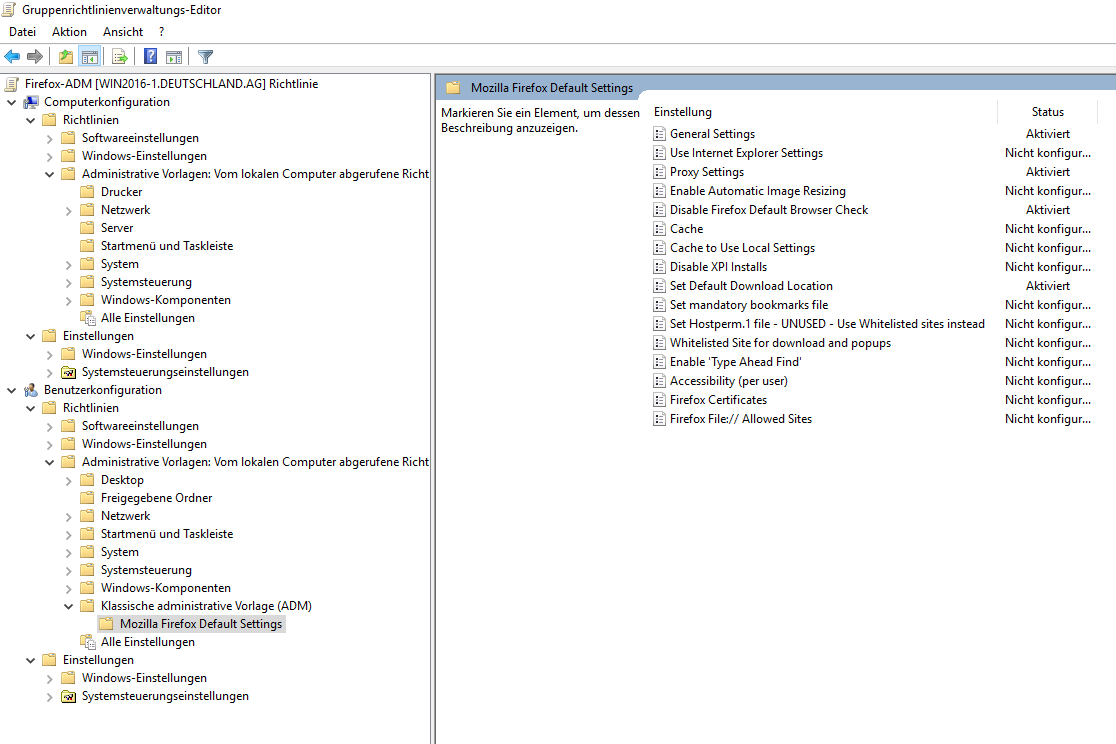Select 'Firefox File:// Allowed Sites' setting
The width and height of the screenshot is (1116, 744).
(x=740, y=419)
